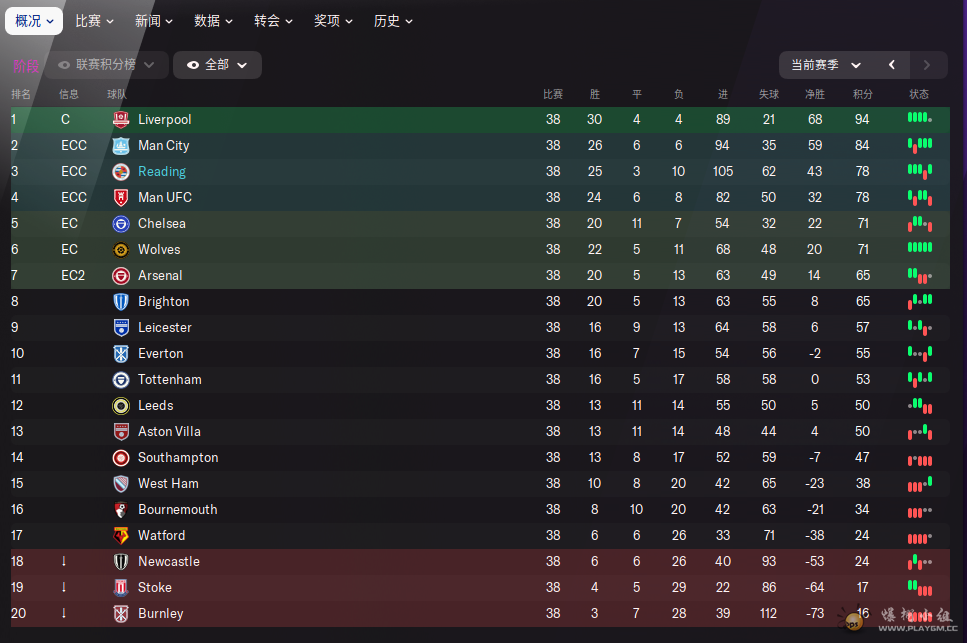Screen dimensions: 967x643
Task: Click the Reading club crest
Action: pyautogui.click(x=121, y=171)
